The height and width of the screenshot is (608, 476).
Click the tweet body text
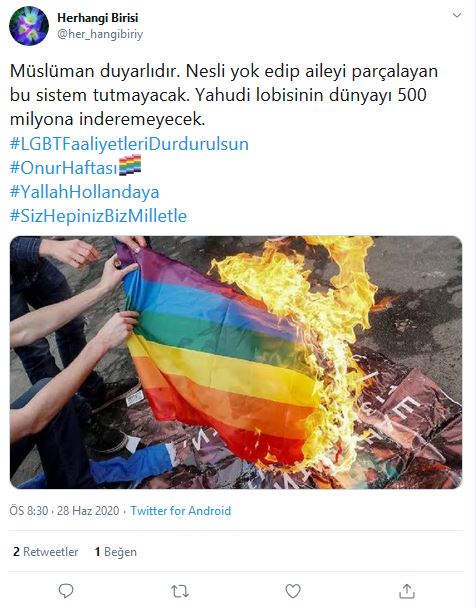coord(224,95)
